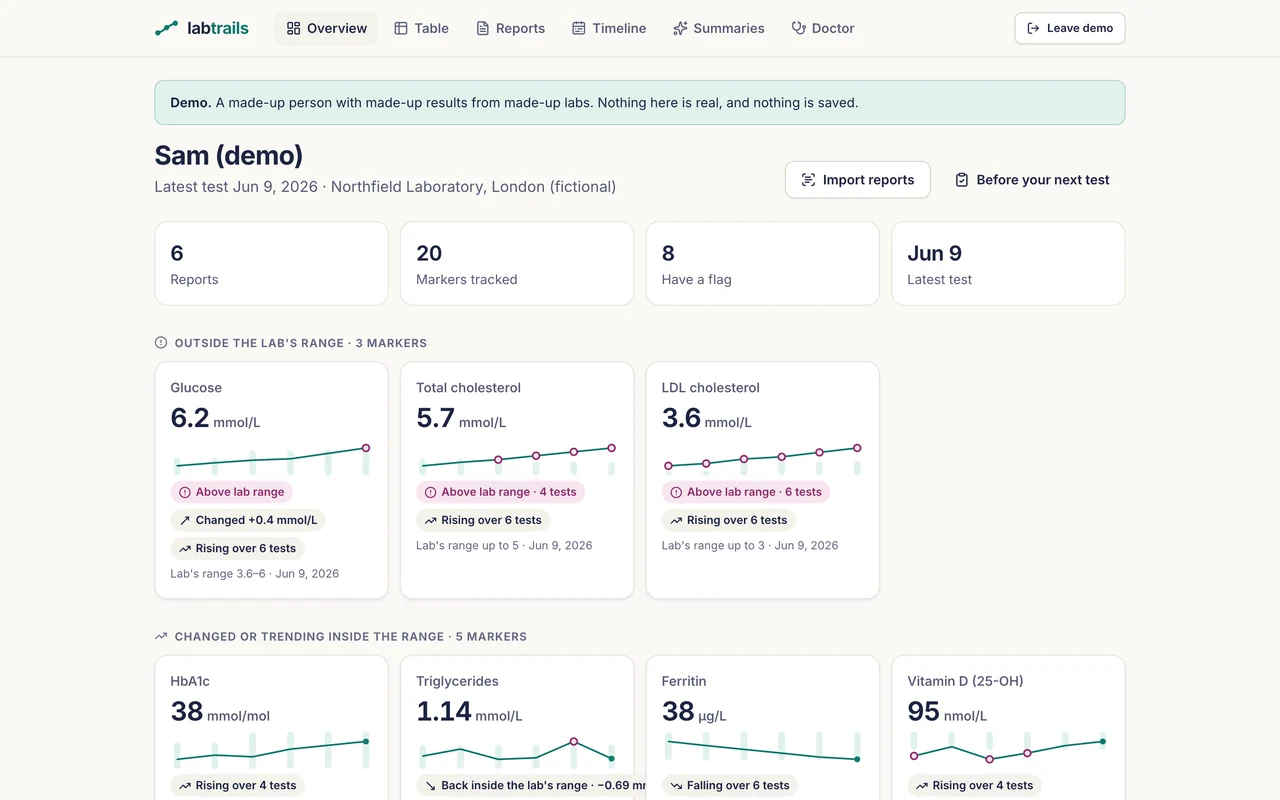The image size is (1280, 800).
Task: Click the Import reports button
Action: coord(858,180)
